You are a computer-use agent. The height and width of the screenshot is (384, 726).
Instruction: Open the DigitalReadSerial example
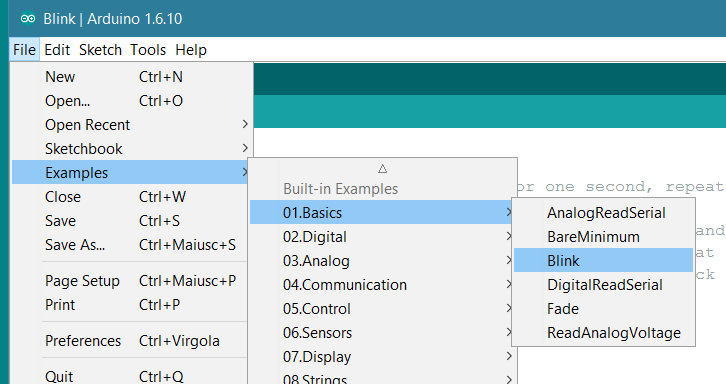click(x=603, y=285)
